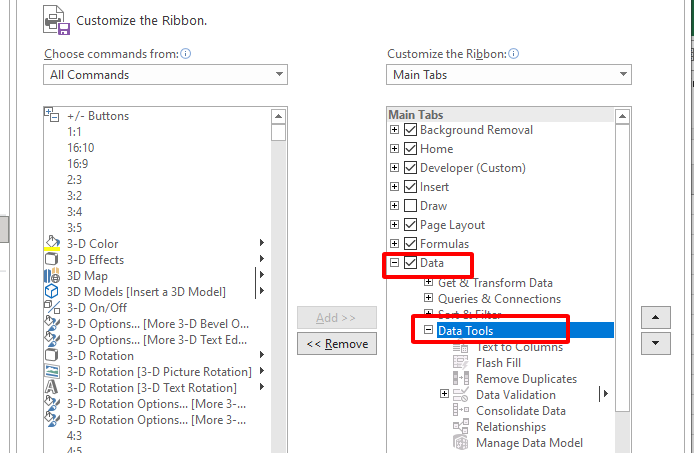This screenshot has height=453, width=694.
Task: Select the 4:3 command
Action: [74, 436]
